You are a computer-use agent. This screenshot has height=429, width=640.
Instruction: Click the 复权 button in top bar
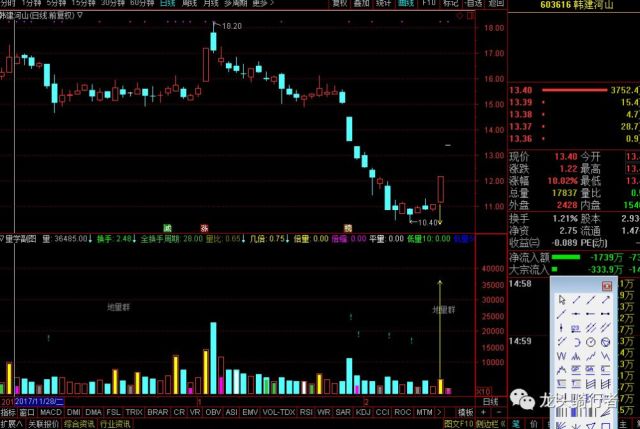[x=340, y=3]
